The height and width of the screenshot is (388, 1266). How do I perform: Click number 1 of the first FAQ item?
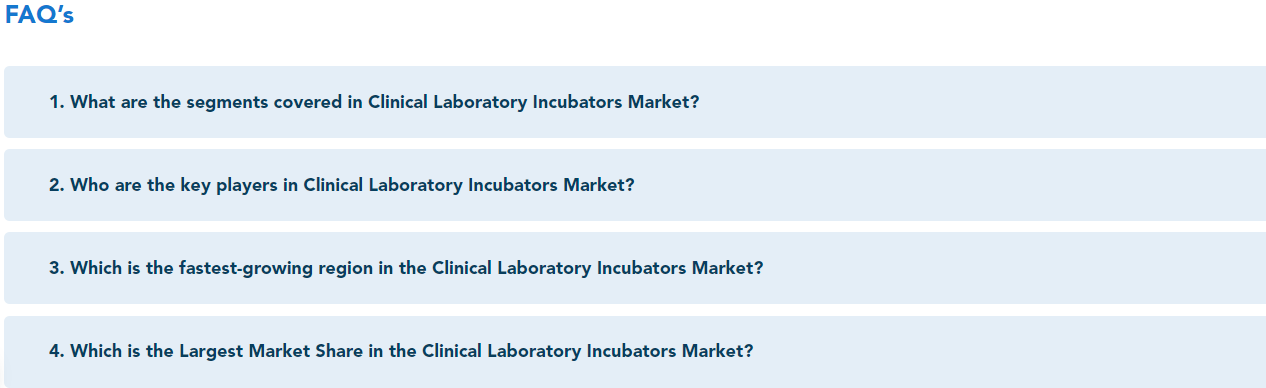coord(56,102)
